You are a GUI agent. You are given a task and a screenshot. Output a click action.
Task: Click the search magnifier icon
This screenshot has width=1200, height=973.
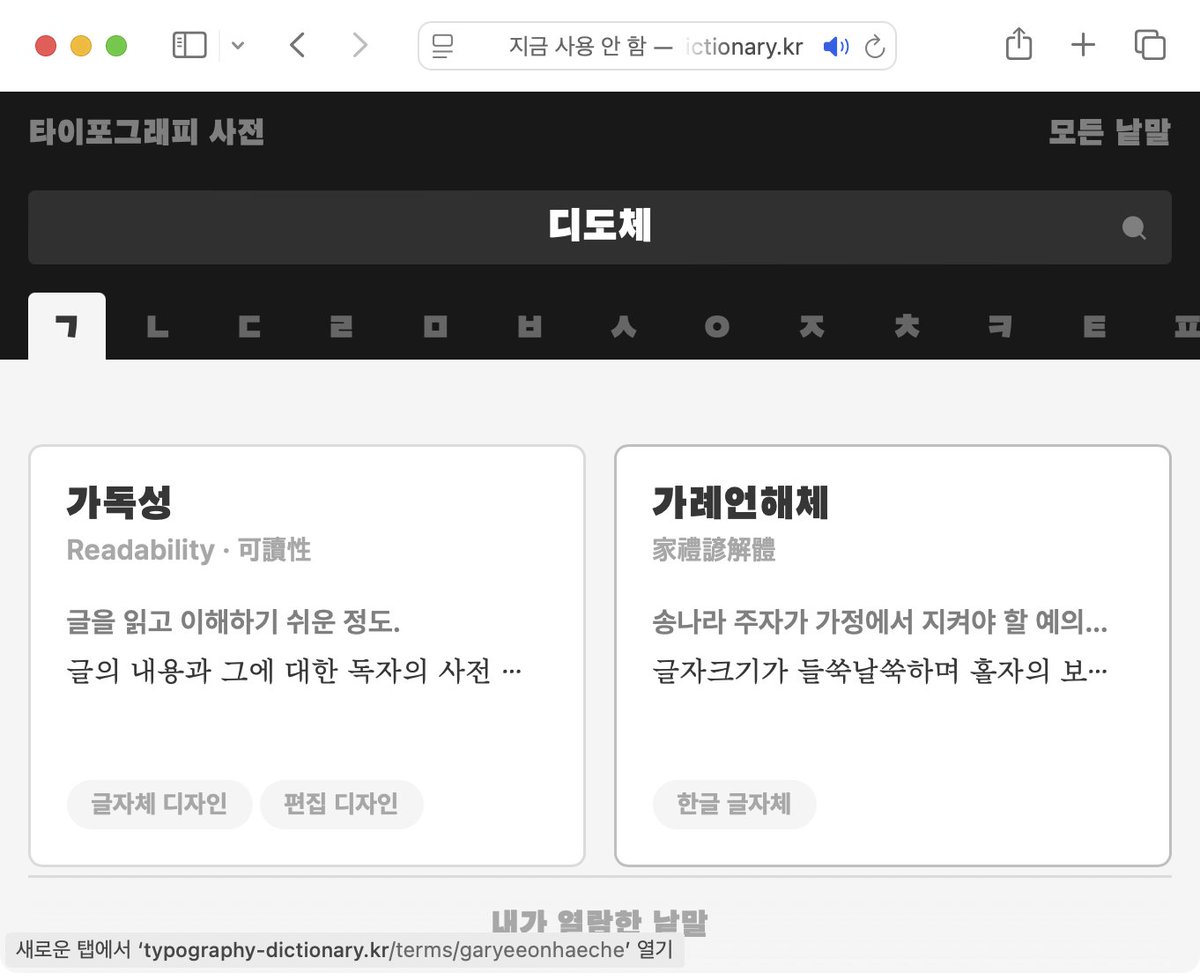(x=1133, y=228)
